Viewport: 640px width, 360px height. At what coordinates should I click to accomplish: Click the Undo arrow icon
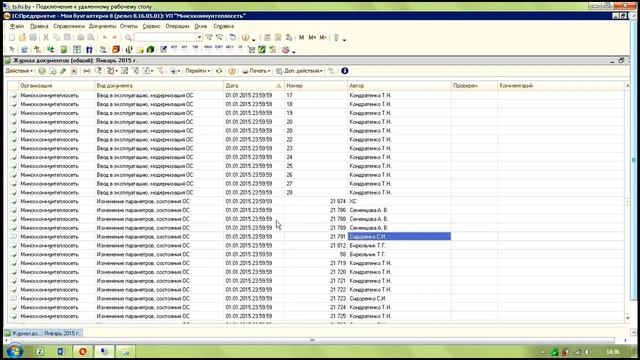pyautogui.click(x=105, y=38)
